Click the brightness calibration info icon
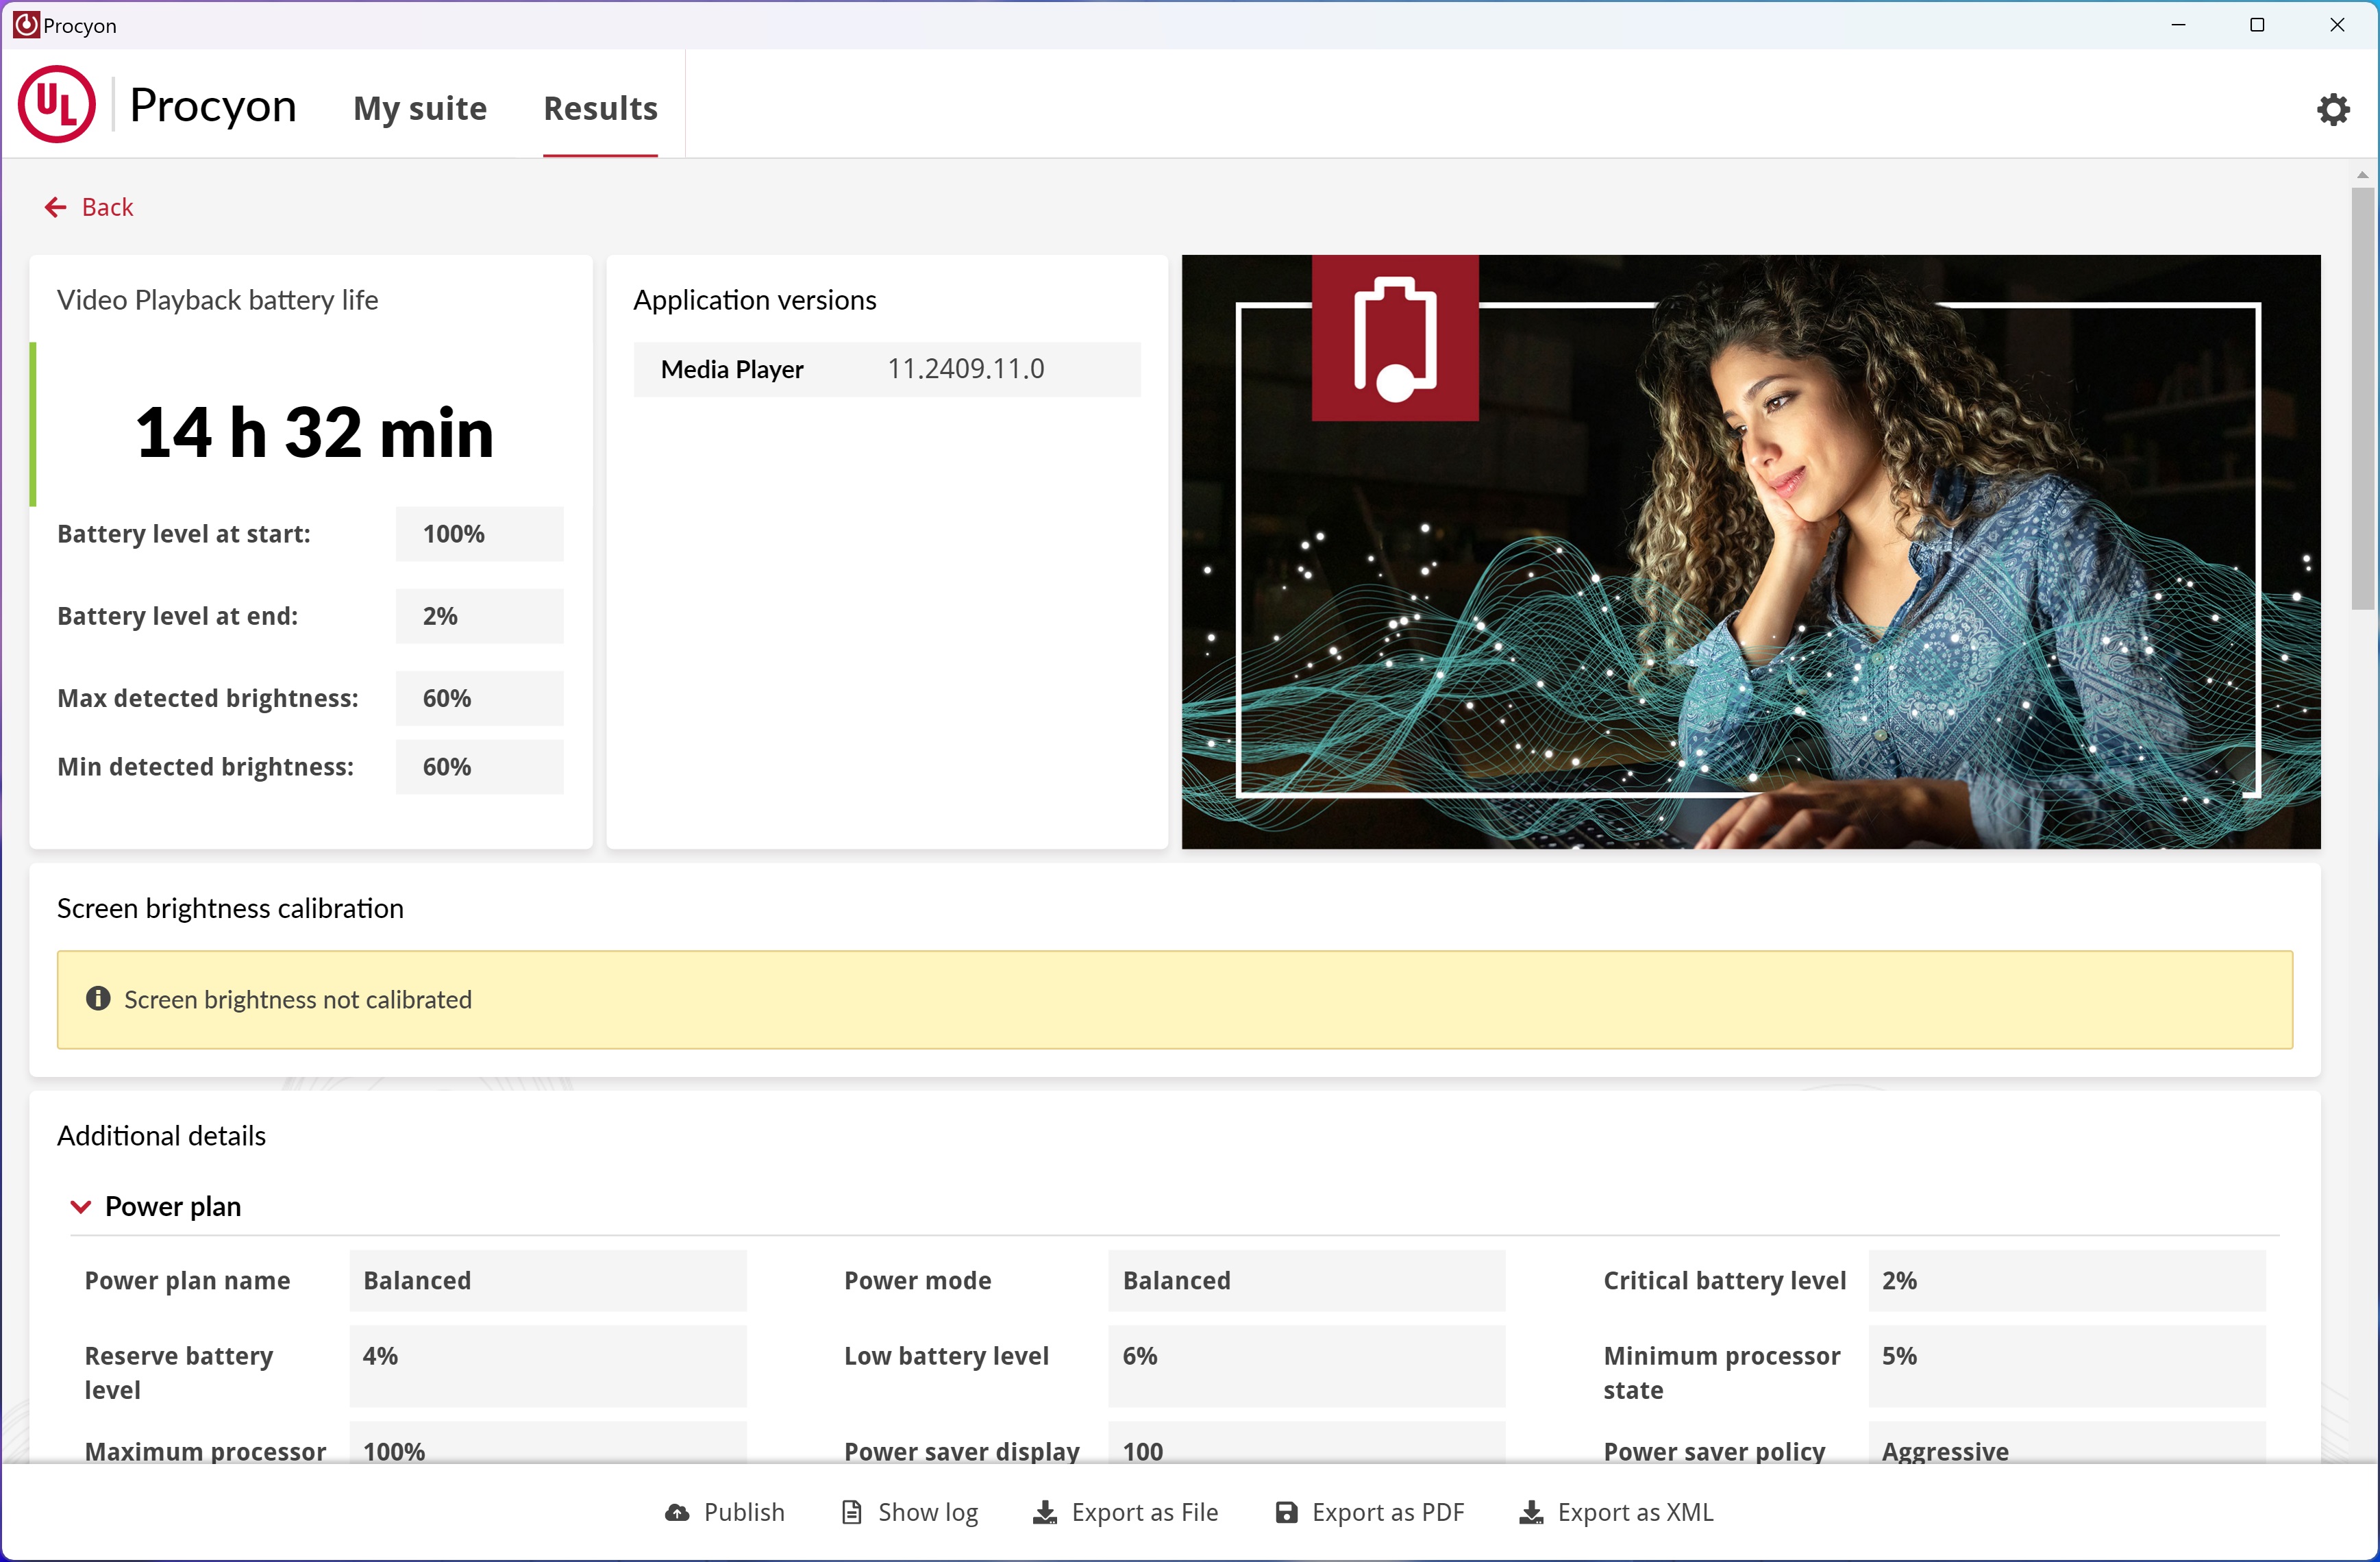 tap(98, 998)
